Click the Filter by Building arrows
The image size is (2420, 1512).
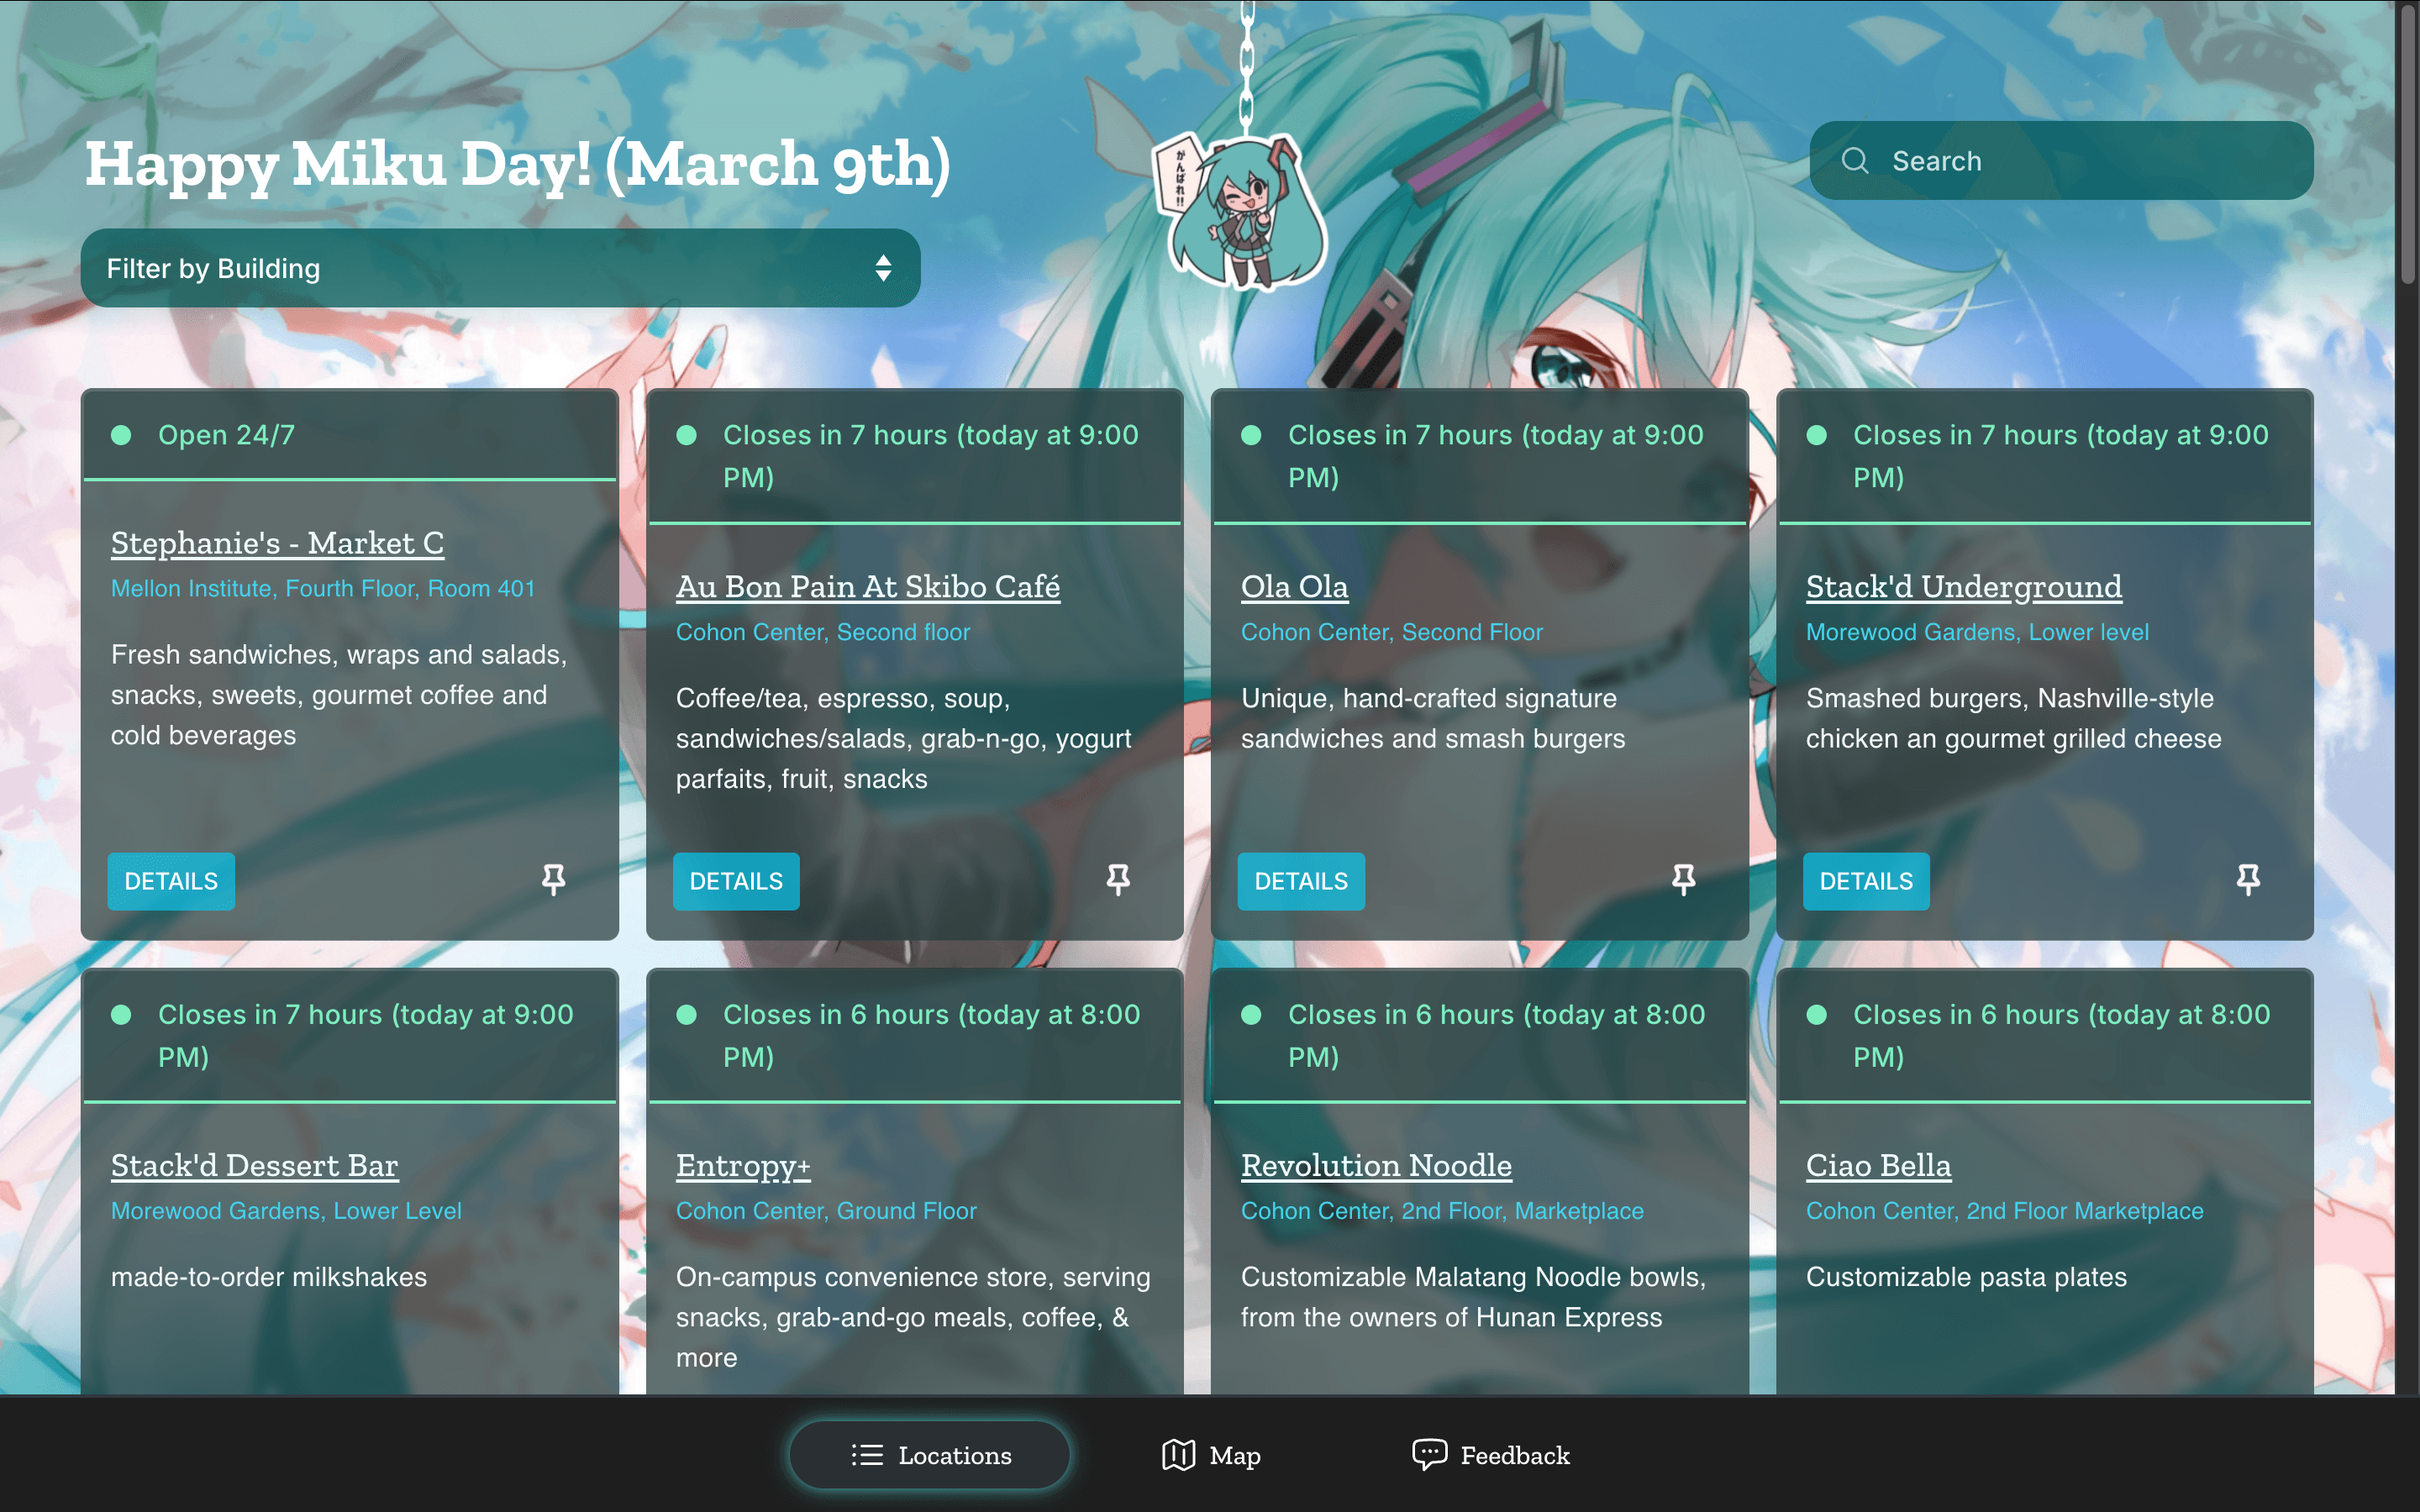[883, 268]
